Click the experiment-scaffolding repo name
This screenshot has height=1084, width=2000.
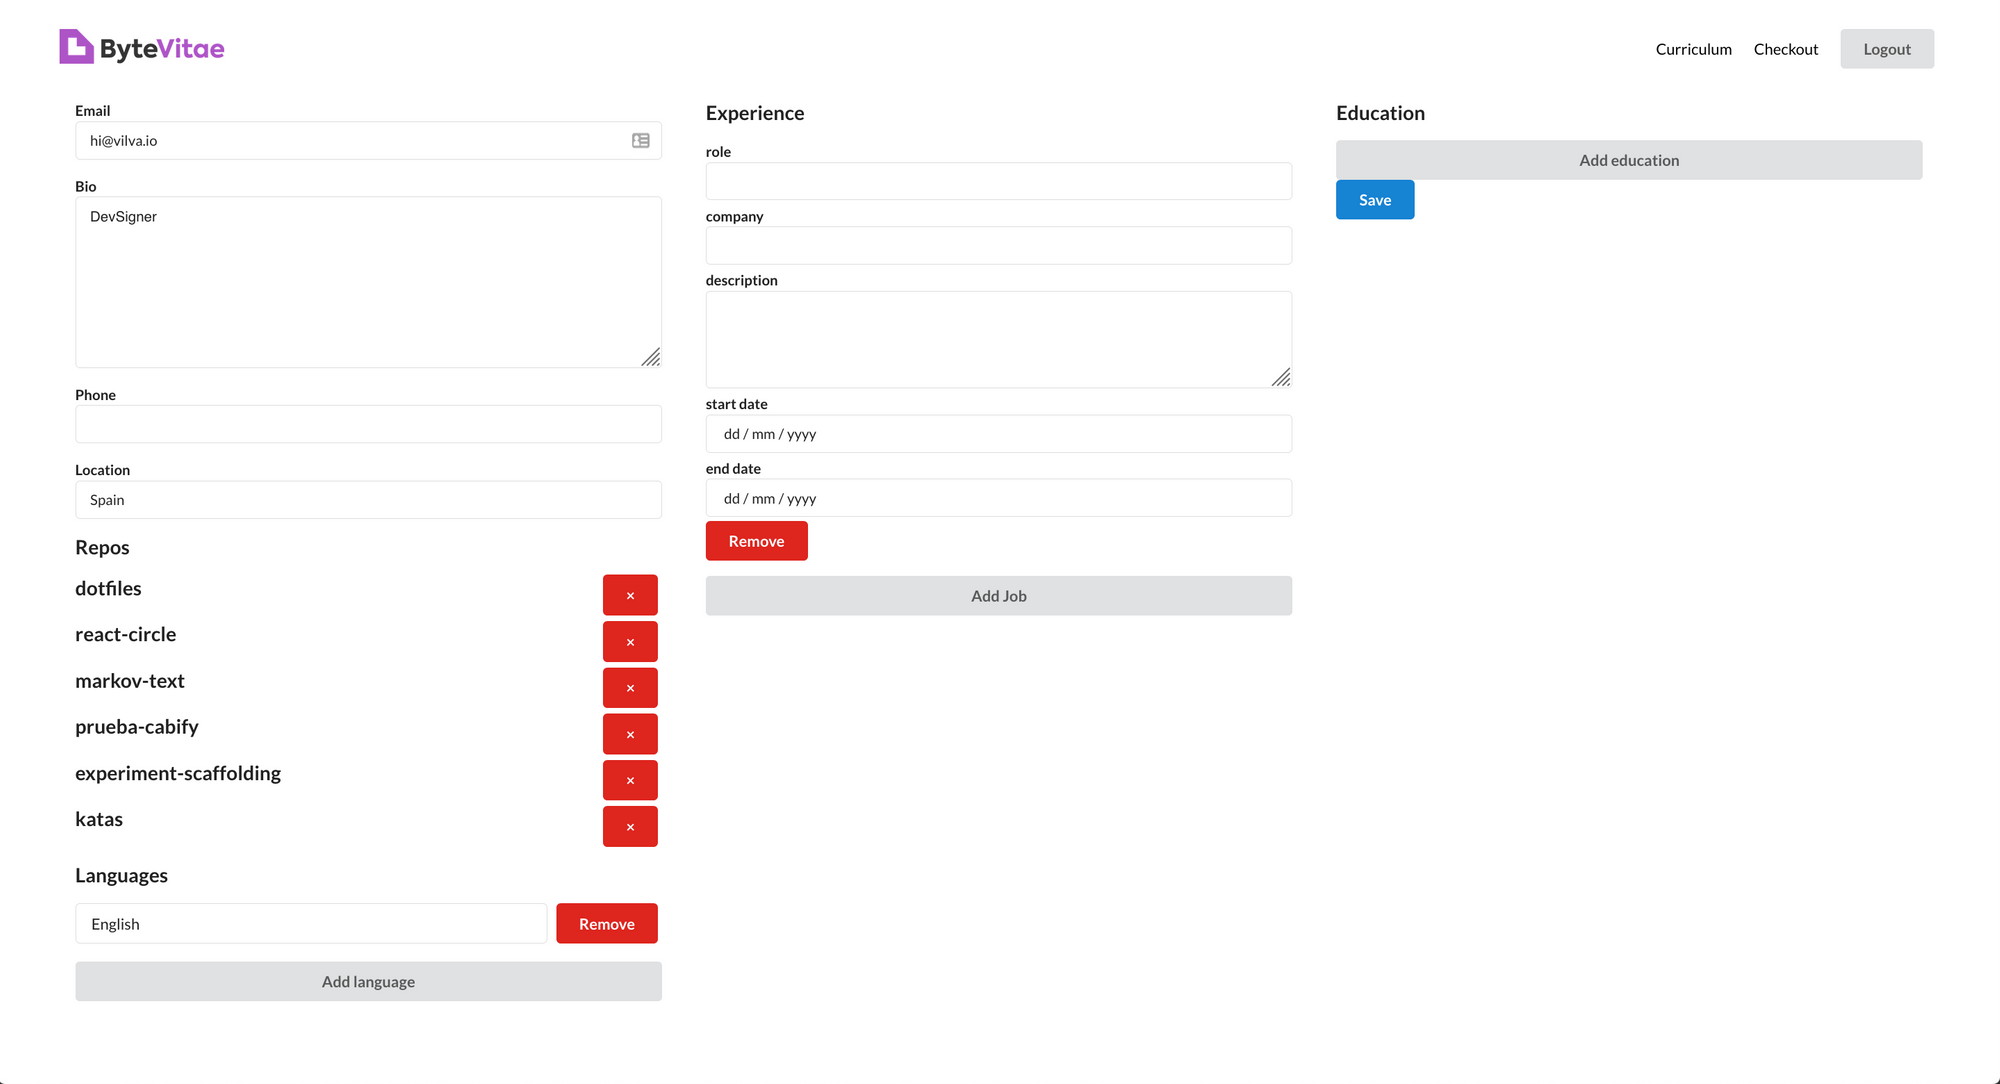coord(178,773)
